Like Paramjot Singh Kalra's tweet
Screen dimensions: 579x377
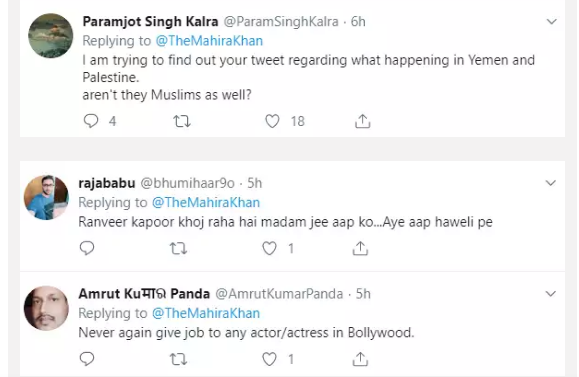coord(272,121)
